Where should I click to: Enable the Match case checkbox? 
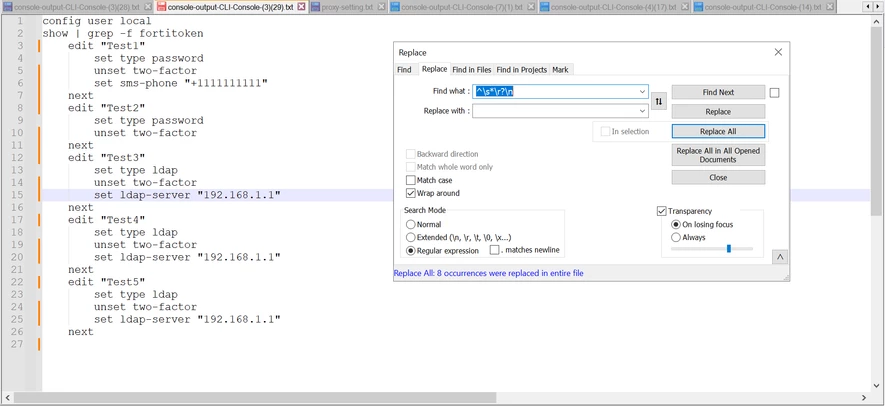[x=410, y=180]
